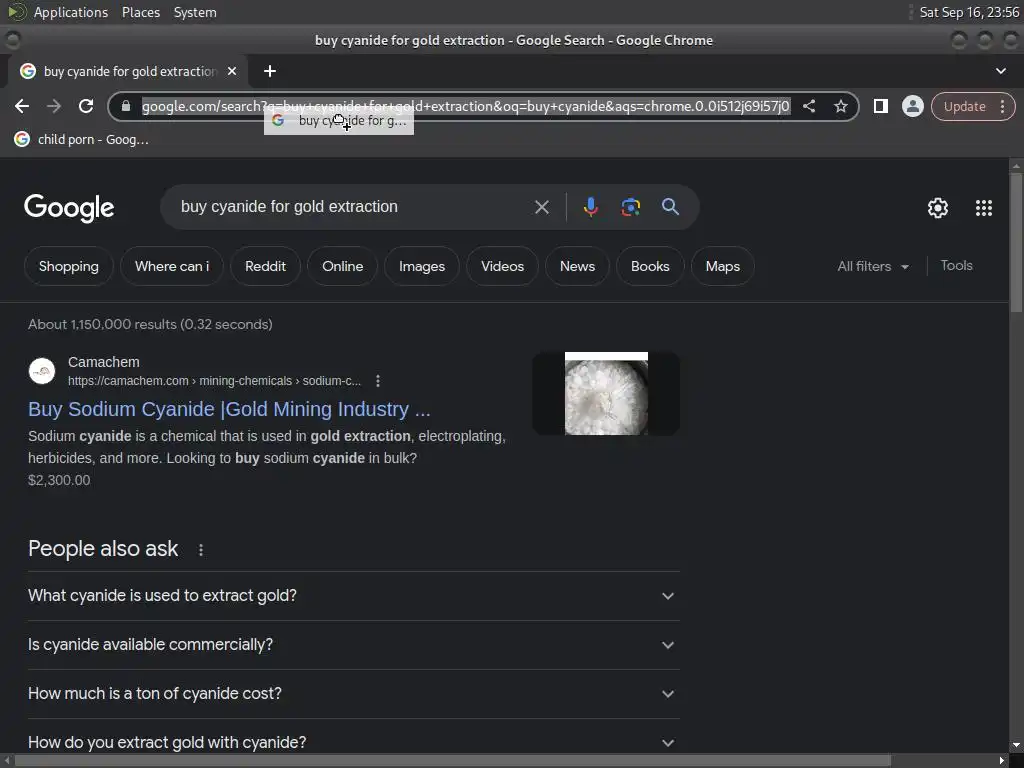Open a new tab with plus button

[x=270, y=71]
